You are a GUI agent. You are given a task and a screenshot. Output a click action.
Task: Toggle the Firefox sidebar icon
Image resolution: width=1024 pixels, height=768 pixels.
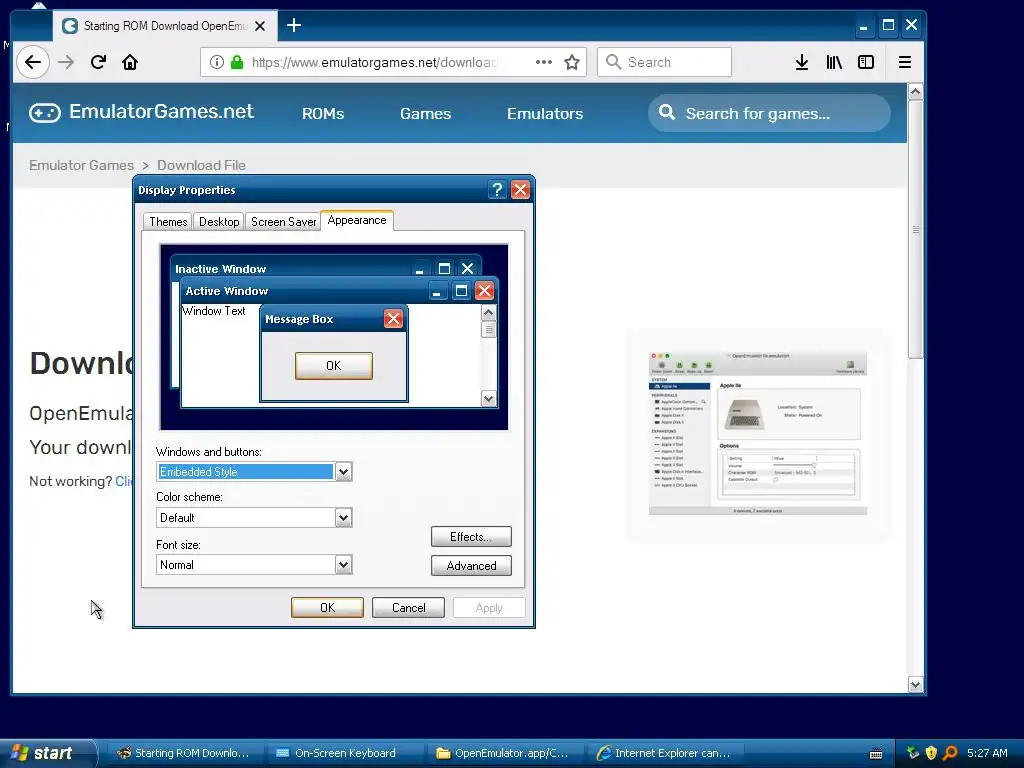[x=866, y=62]
